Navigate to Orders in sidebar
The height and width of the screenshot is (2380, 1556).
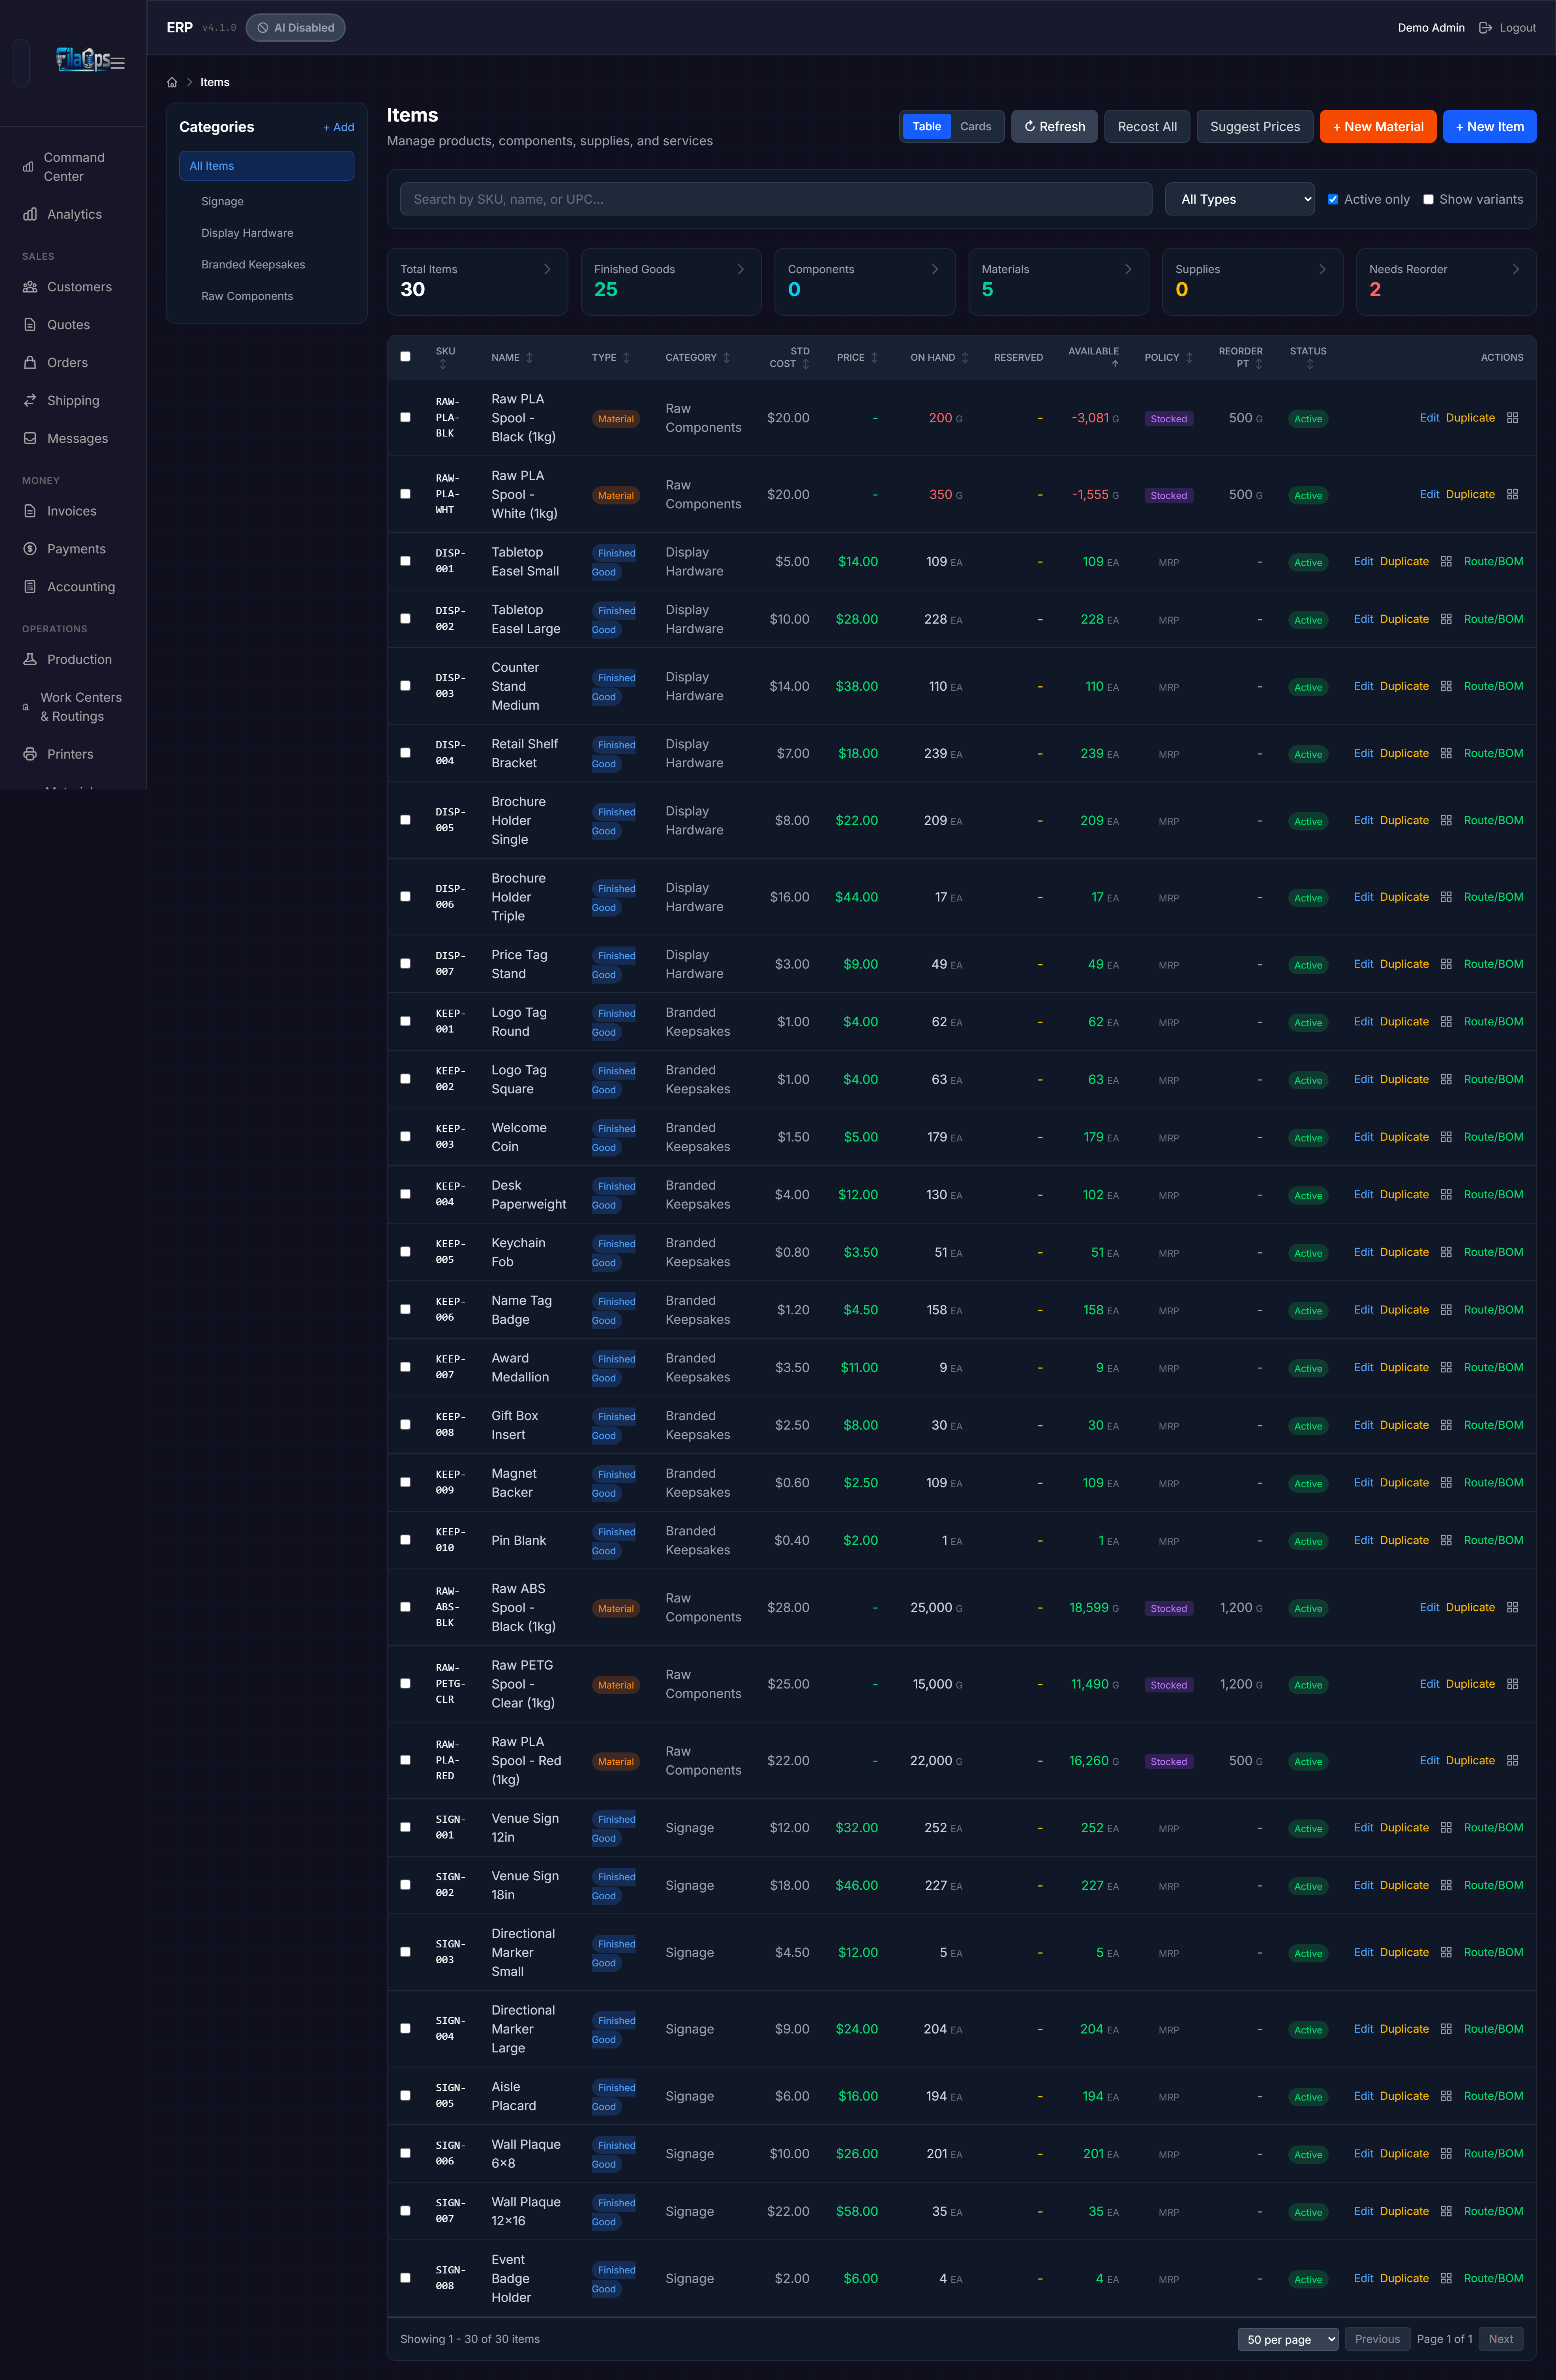(x=73, y=363)
